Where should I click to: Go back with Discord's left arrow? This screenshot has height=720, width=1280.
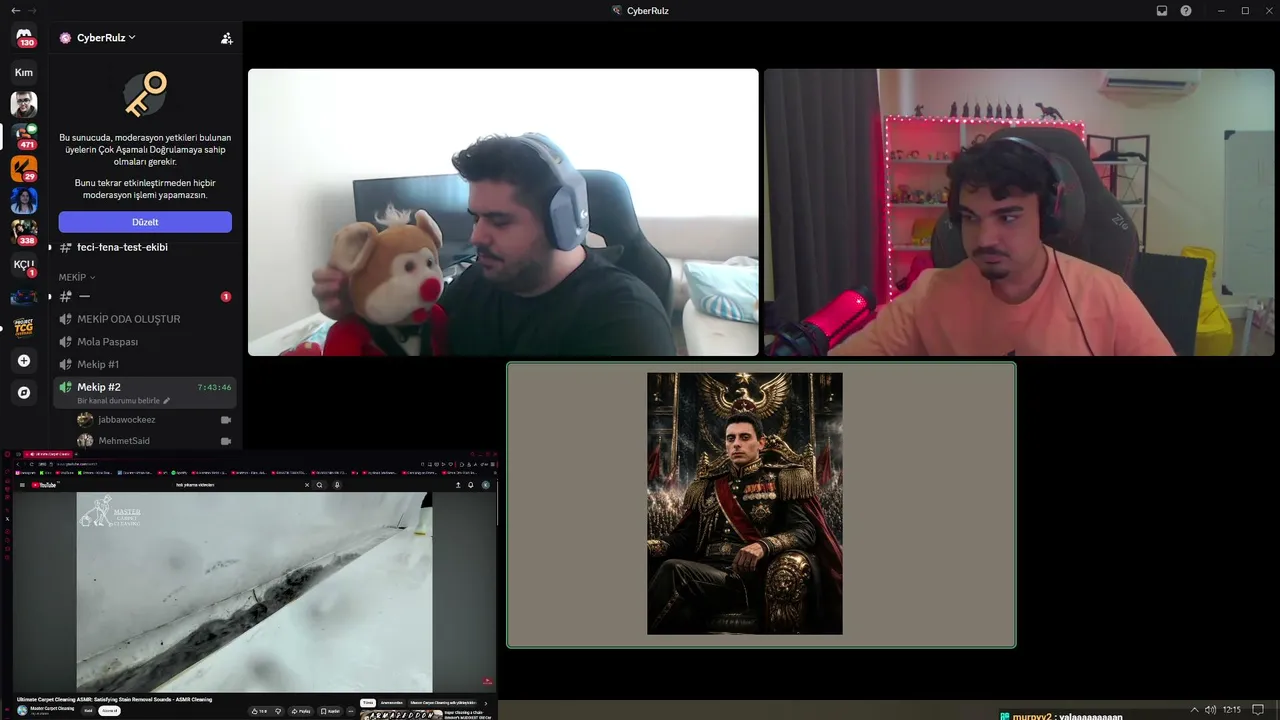[15, 10]
